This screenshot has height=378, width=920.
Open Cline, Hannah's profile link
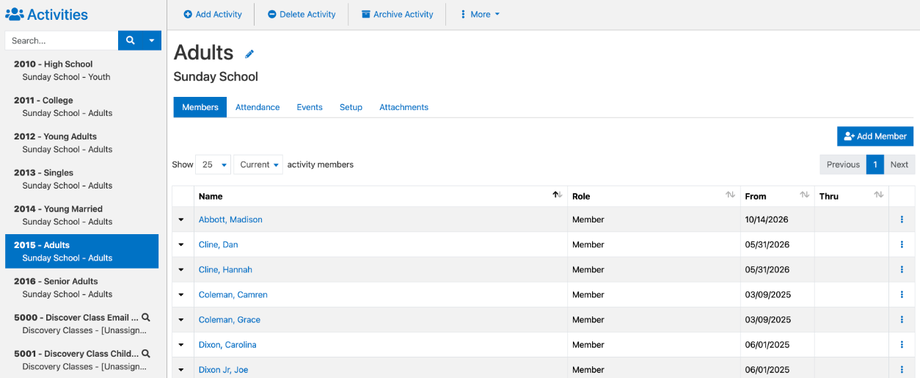225,270
